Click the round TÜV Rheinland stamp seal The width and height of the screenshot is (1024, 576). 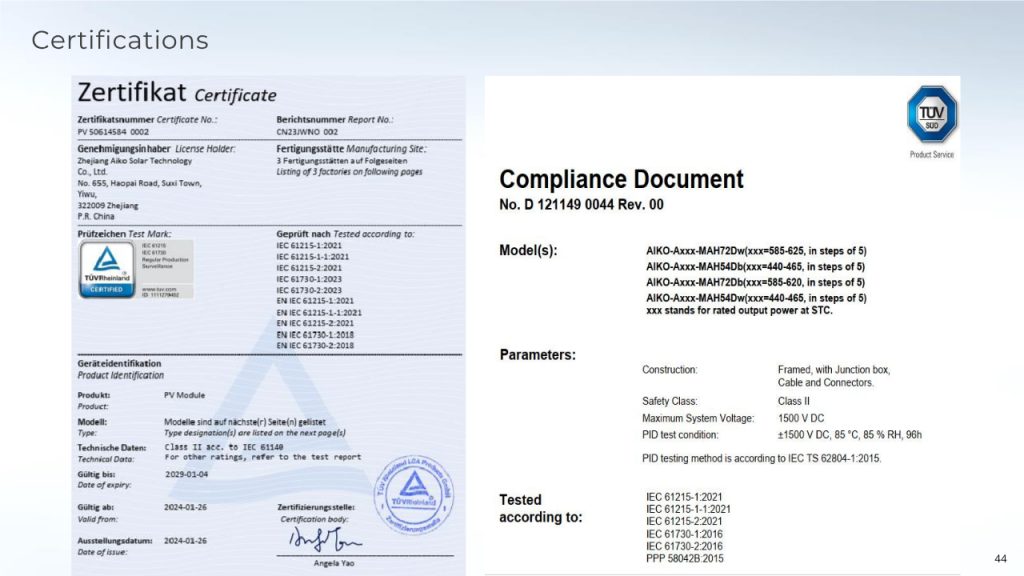413,494
